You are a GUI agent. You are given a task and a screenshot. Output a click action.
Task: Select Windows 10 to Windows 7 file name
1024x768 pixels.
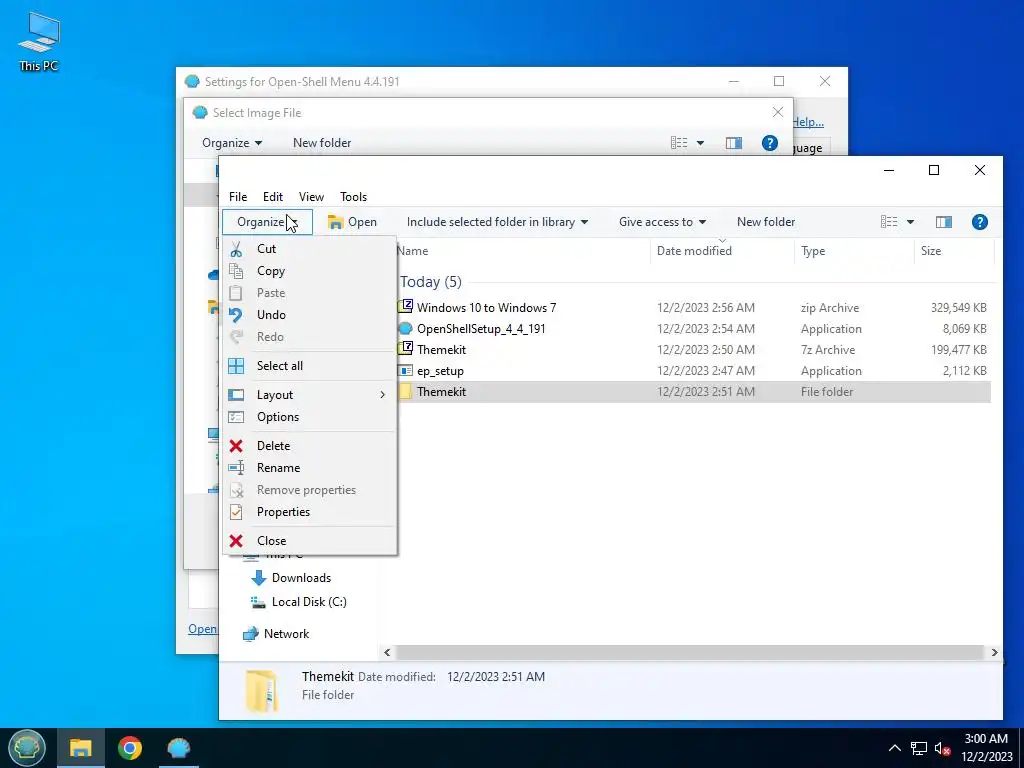point(487,308)
